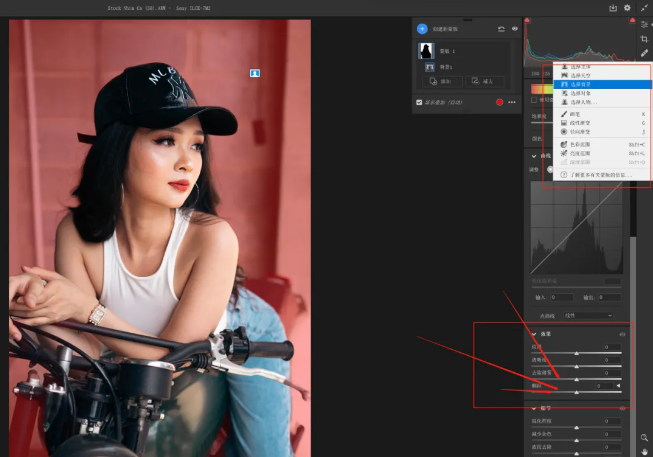Open the point curve dropdown
Screen dimensions: 653x457
[x=587, y=315]
